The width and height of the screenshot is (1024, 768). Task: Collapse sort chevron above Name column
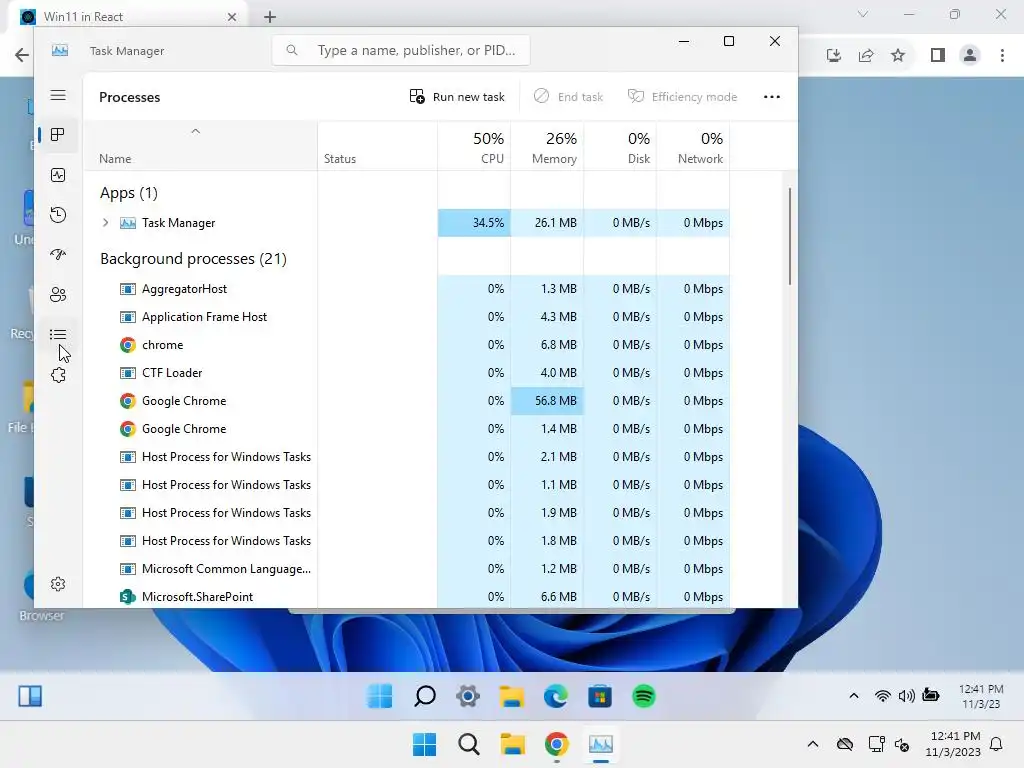(x=195, y=131)
